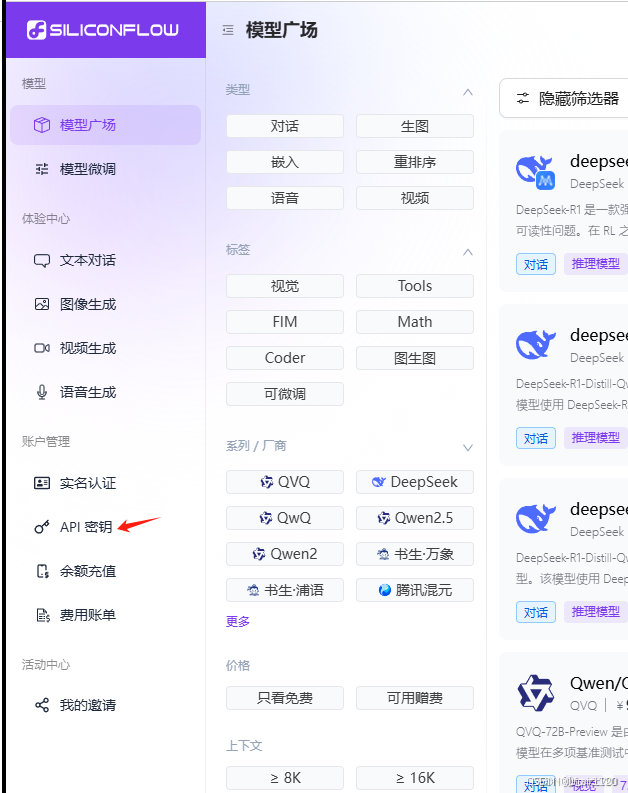This screenshot has width=628, height=793.
Task: Click 对话 tag on first DeepSeek card
Action: [535, 264]
